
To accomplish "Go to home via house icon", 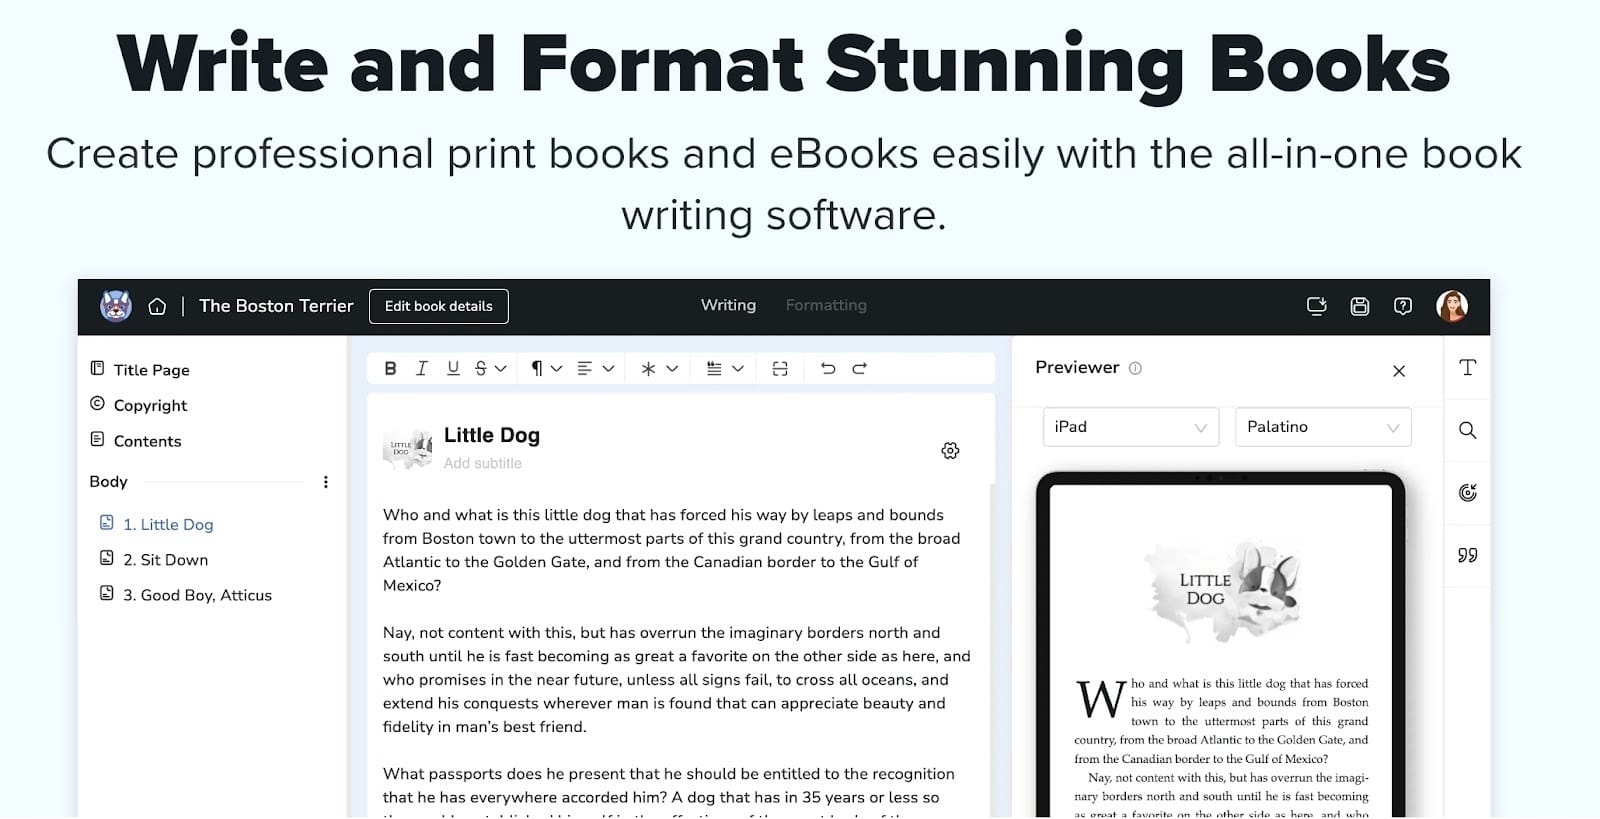I will (157, 306).
